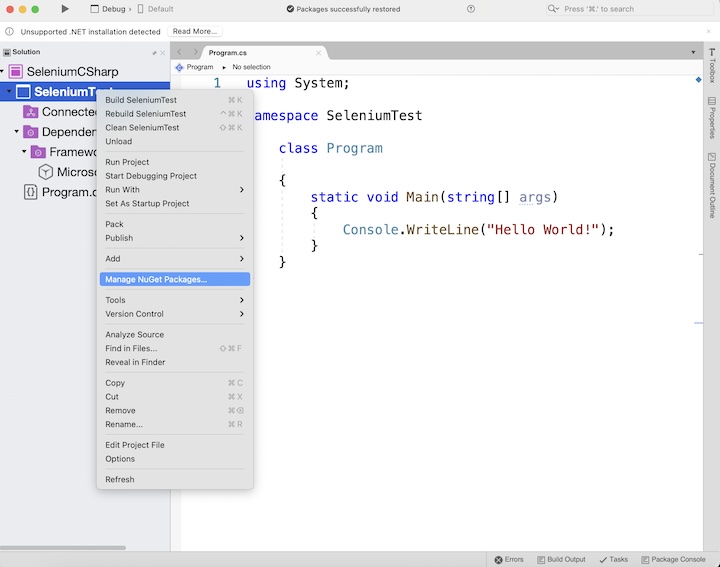
Task: Show the Errors pad
Action: [x=507, y=559]
